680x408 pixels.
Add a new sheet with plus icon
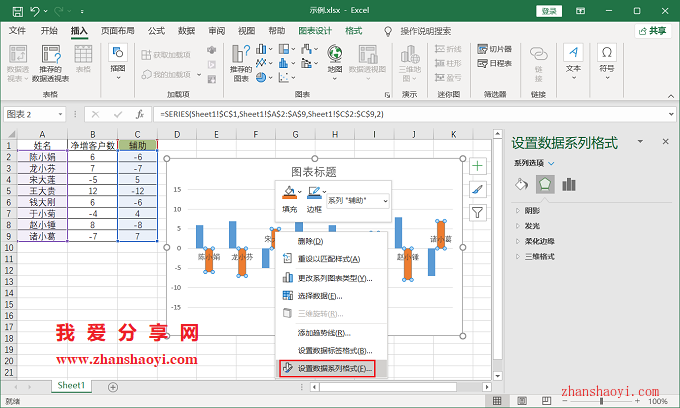113,387
